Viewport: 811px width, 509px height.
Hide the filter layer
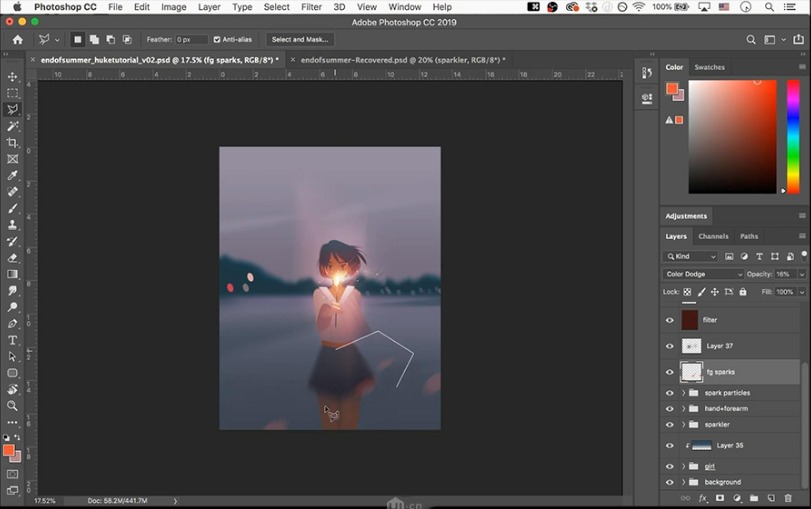[x=670, y=320]
